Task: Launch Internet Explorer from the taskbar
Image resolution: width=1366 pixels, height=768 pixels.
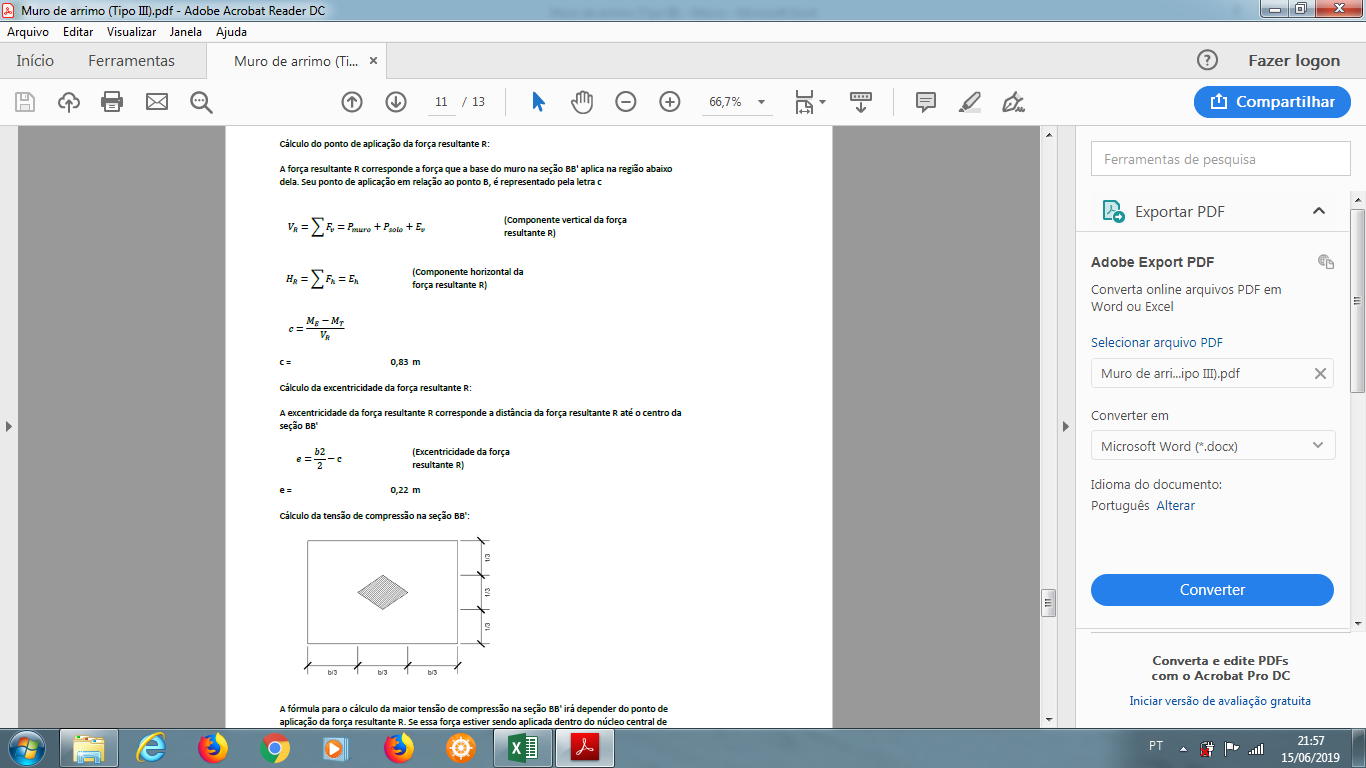Action: 151,748
